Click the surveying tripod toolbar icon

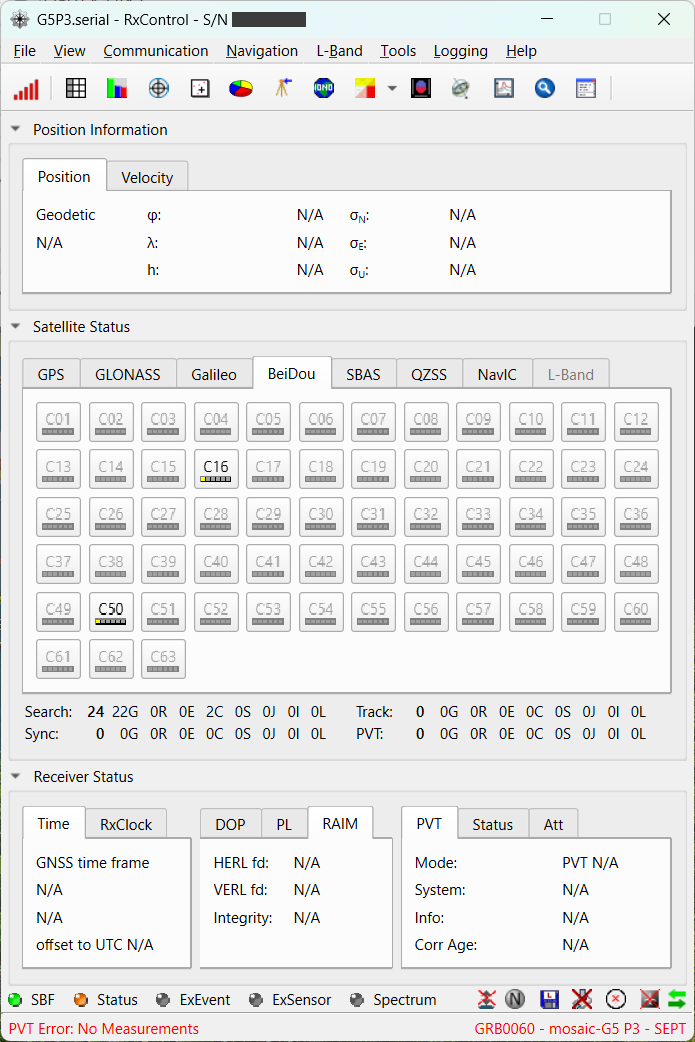283,88
